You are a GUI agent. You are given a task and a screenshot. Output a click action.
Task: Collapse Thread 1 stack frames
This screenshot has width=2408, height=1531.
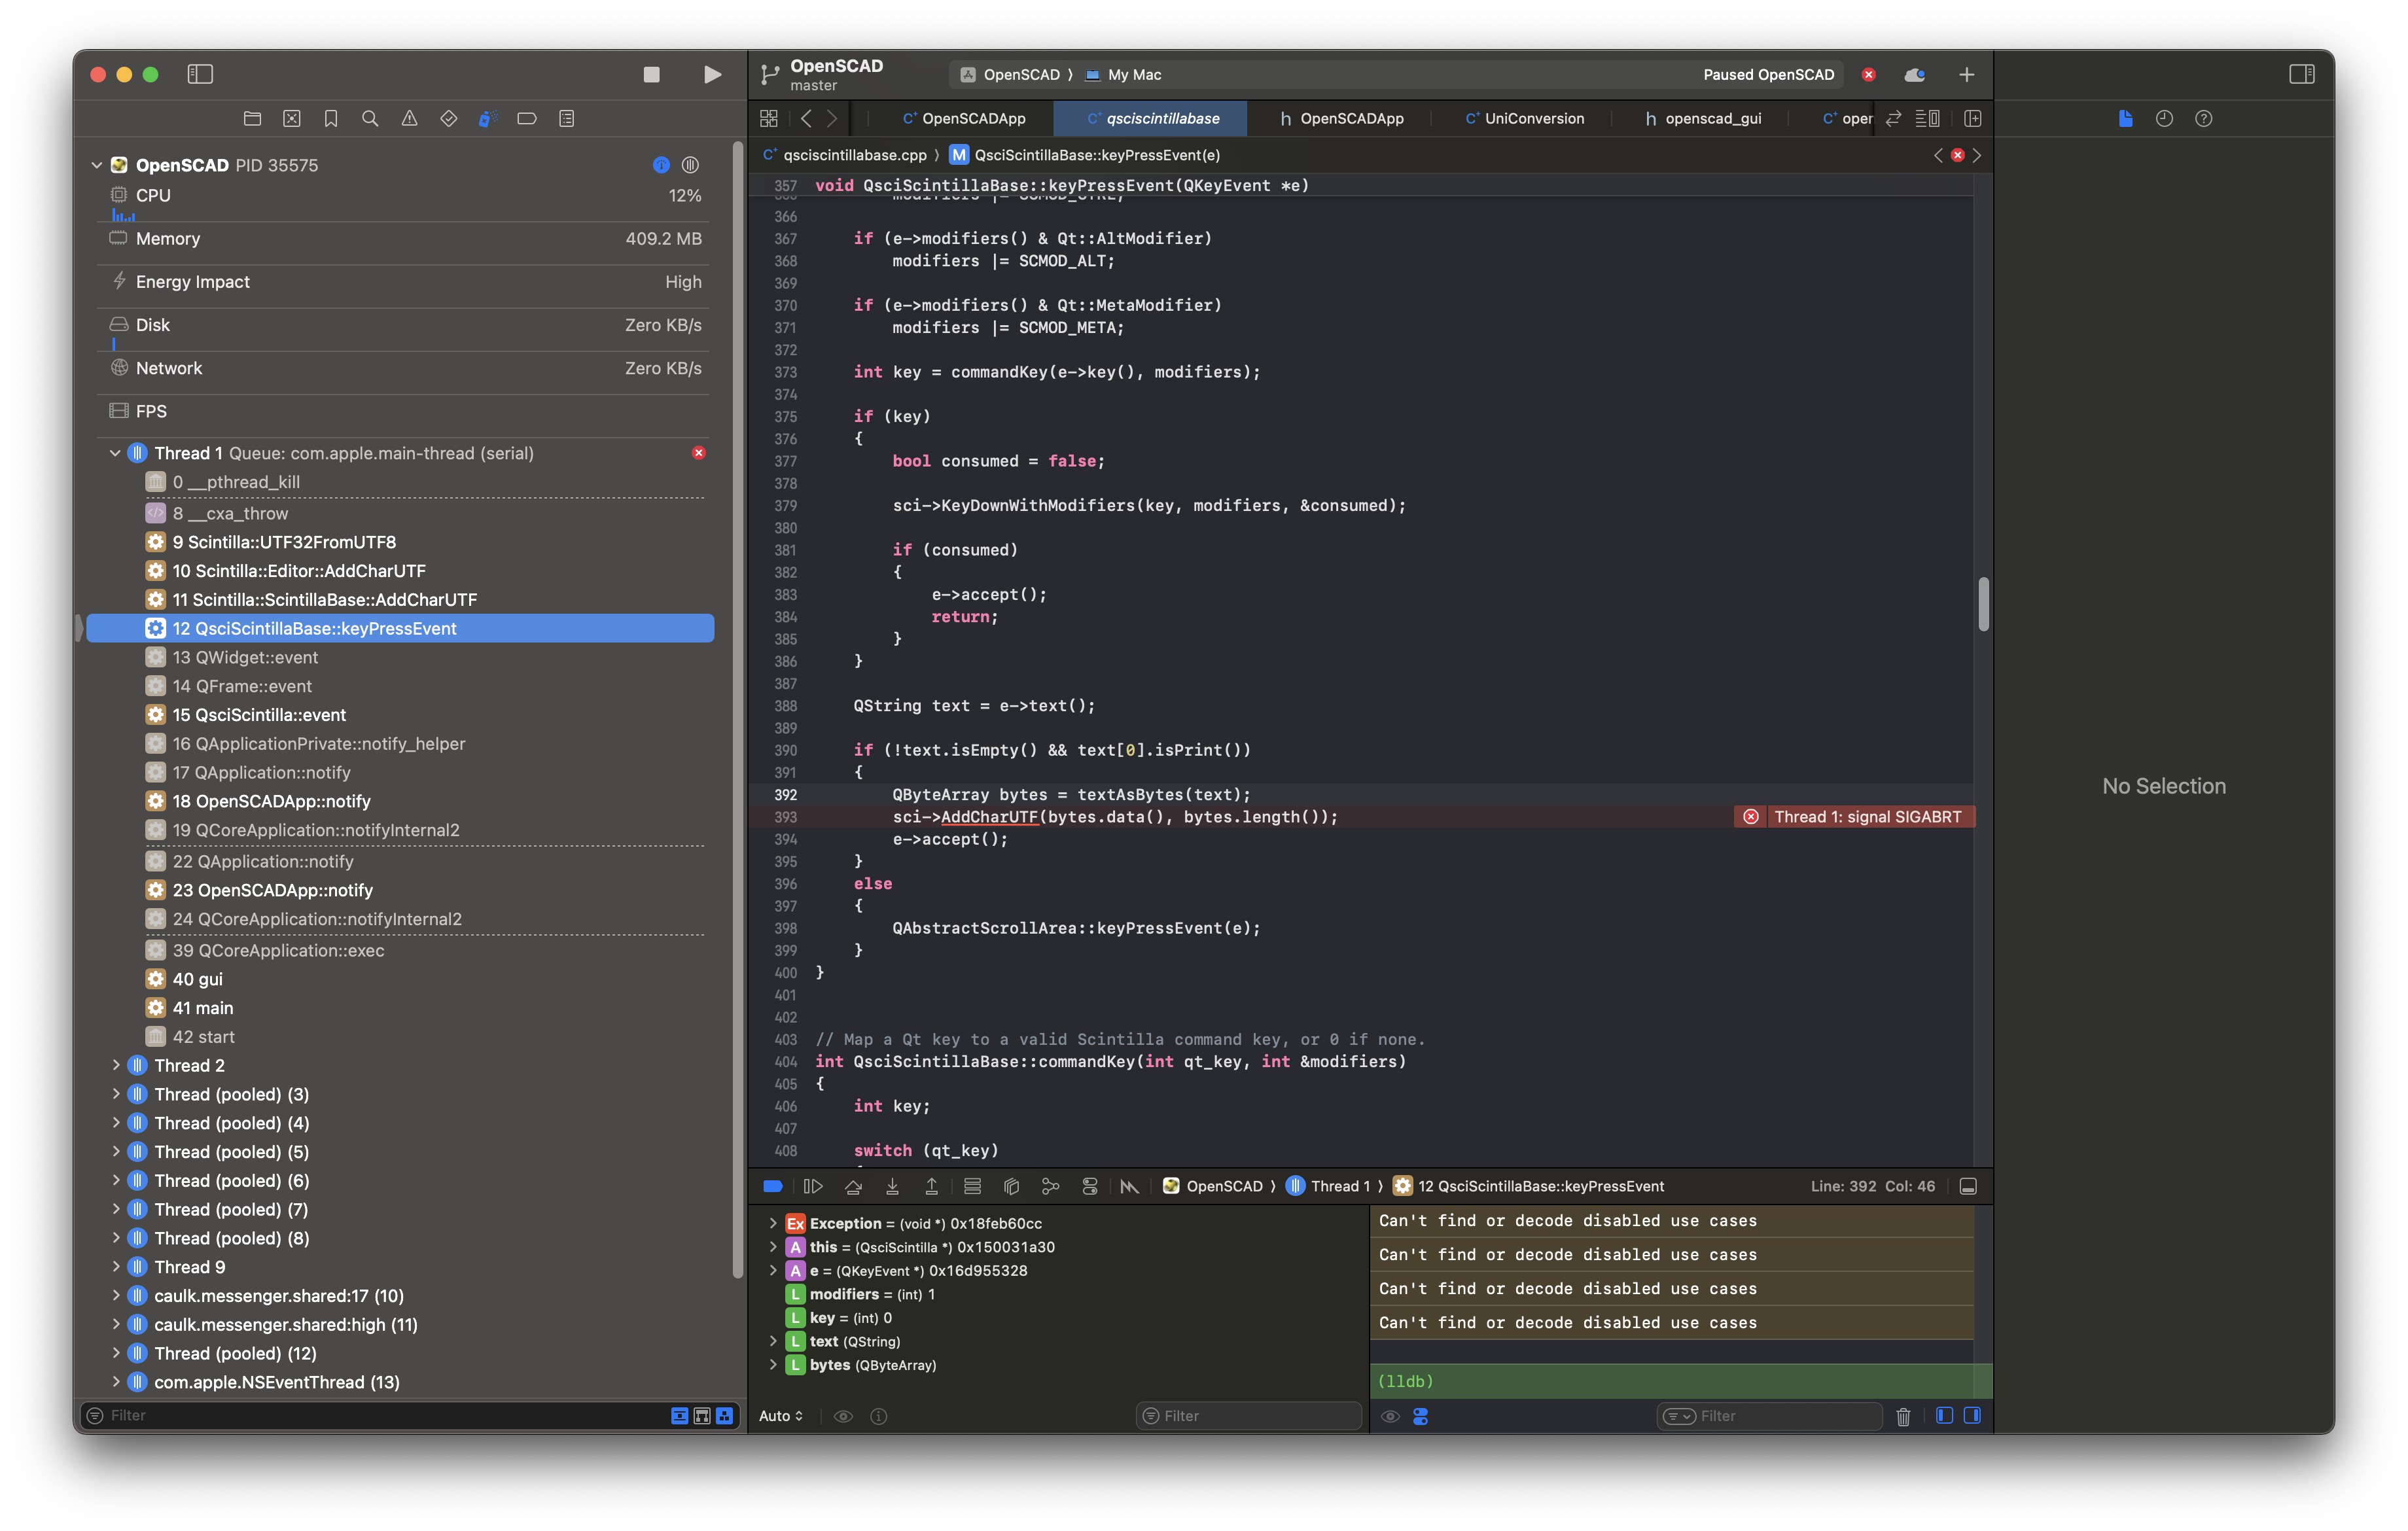[115, 453]
